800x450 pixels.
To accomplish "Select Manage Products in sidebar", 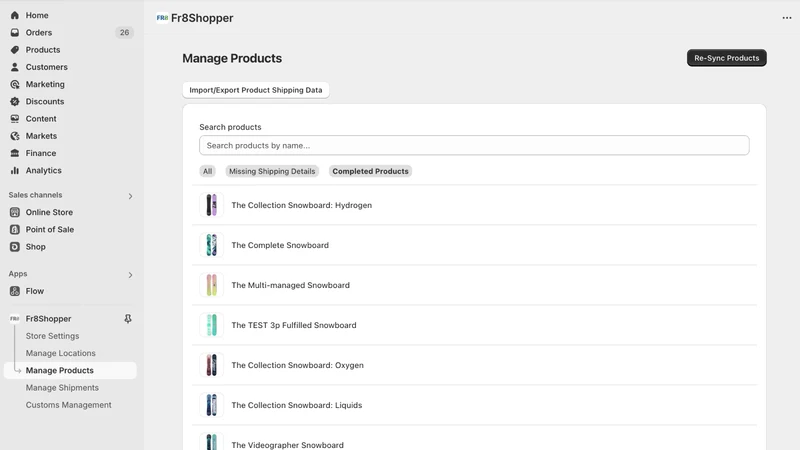I will tap(60, 370).
